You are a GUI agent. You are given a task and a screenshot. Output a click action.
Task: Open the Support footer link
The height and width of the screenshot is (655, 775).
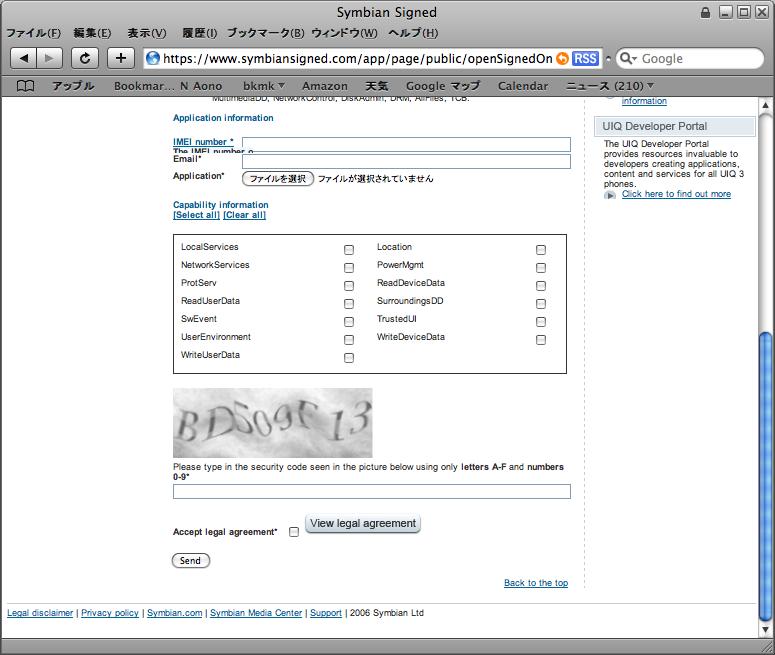pos(326,613)
